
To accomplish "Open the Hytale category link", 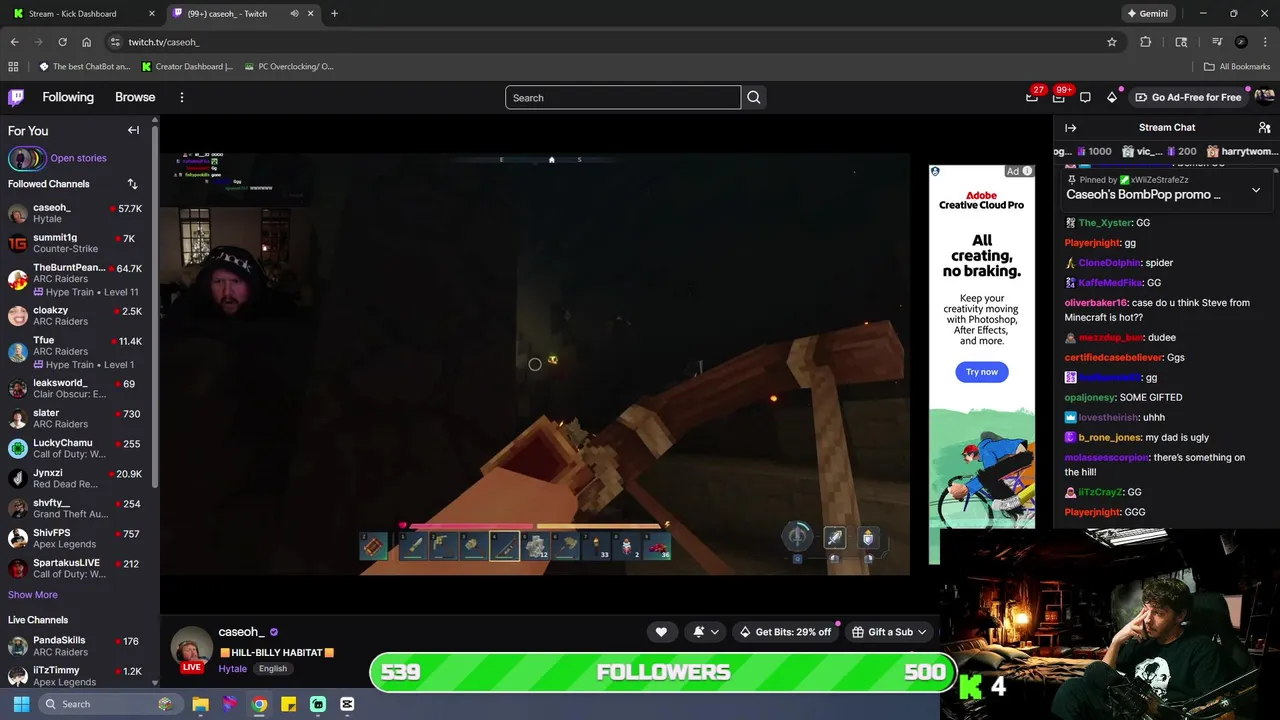I will click(232, 669).
